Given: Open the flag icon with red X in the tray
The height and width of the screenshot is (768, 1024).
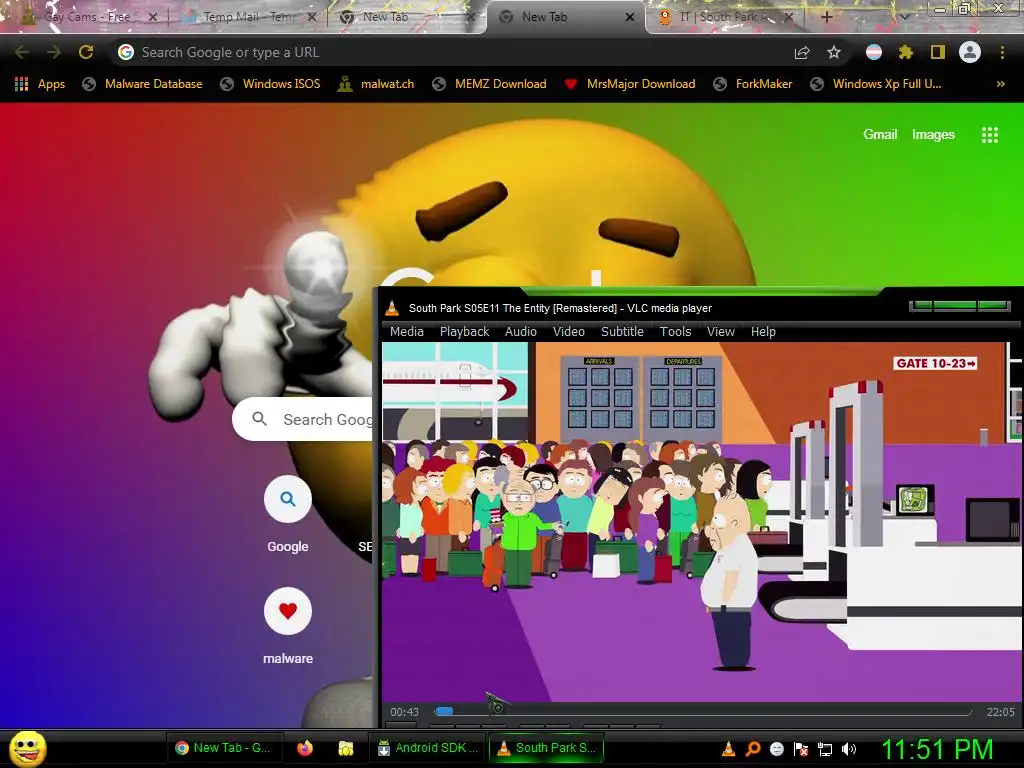Looking at the screenshot, I should pos(801,749).
